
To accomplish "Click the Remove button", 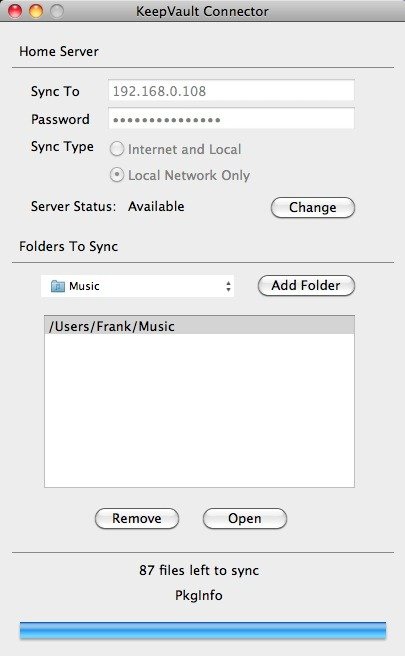I will tap(137, 519).
